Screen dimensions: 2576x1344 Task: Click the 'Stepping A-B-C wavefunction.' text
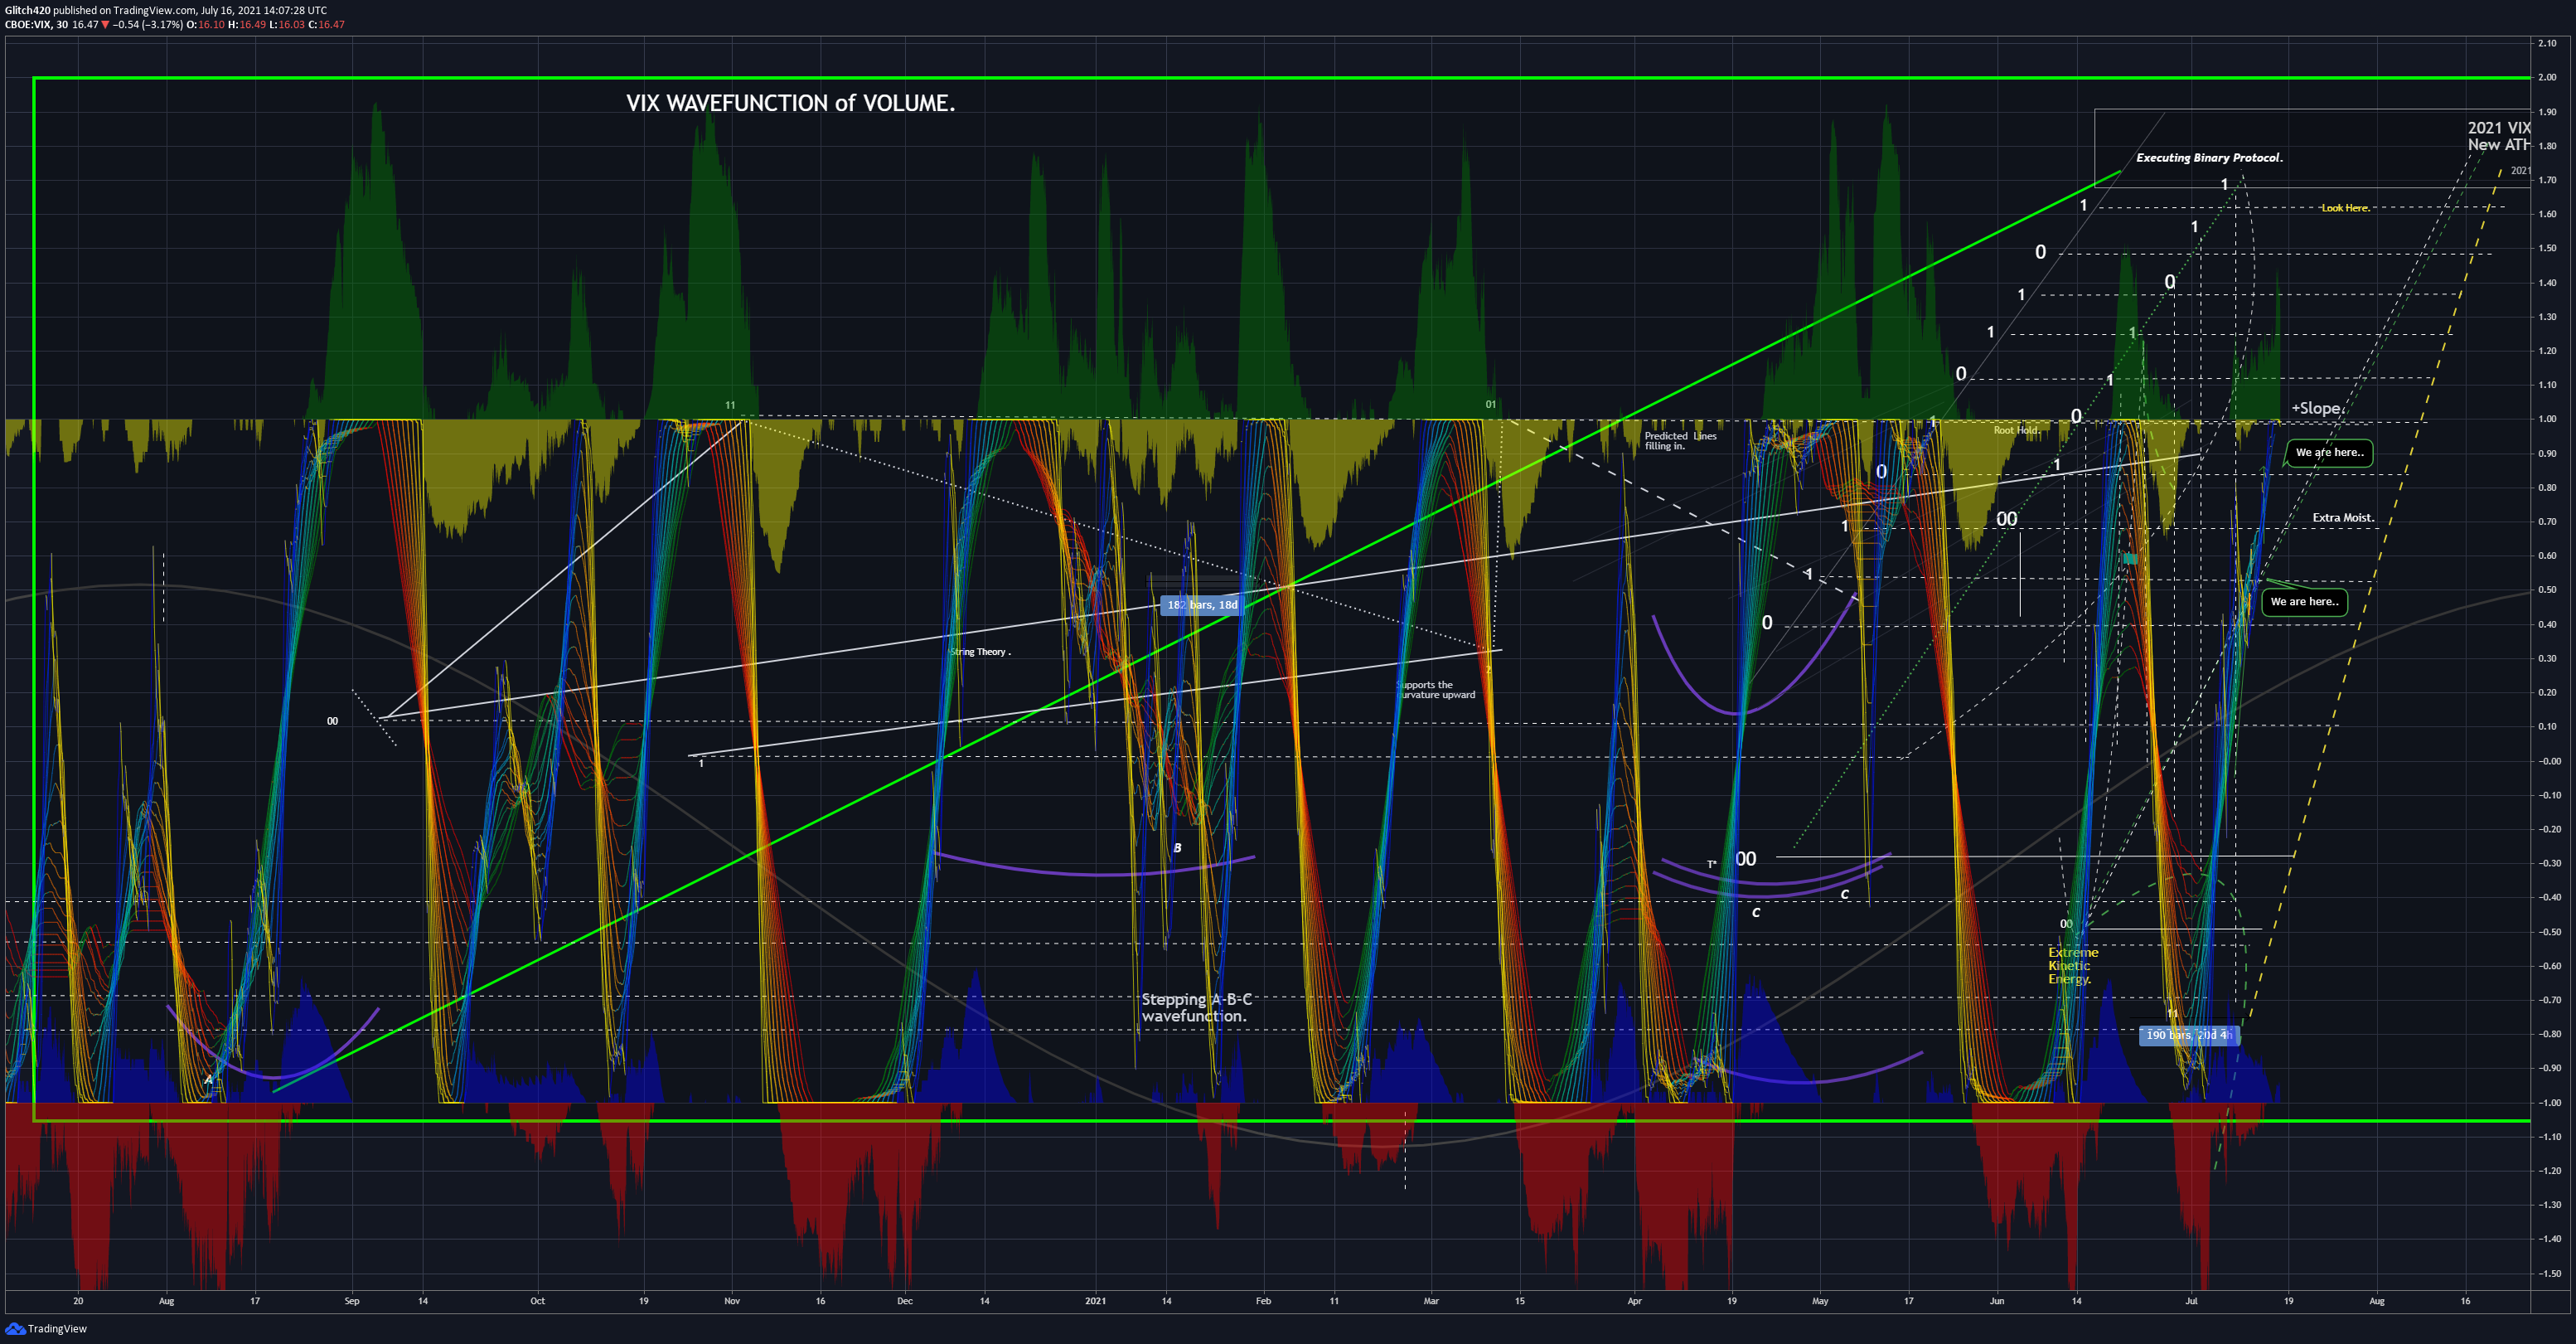[x=1196, y=1007]
